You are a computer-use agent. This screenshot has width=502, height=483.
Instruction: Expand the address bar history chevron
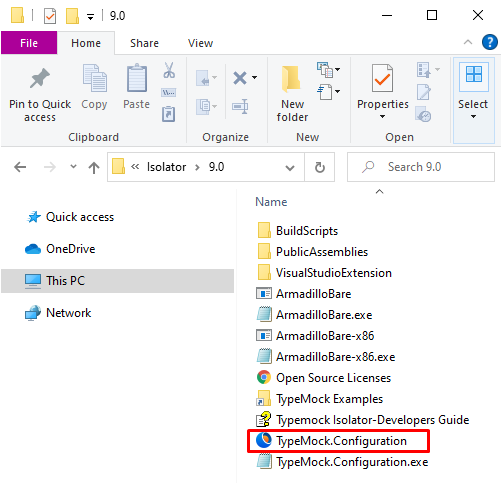coord(290,167)
